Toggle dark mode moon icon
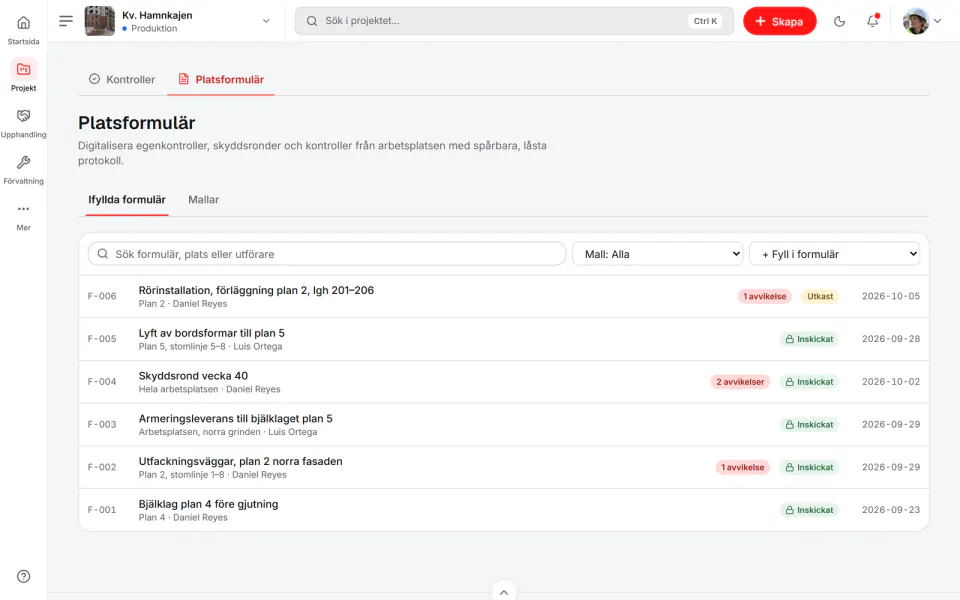The width and height of the screenshot is (960, 600). coord(839,21)
